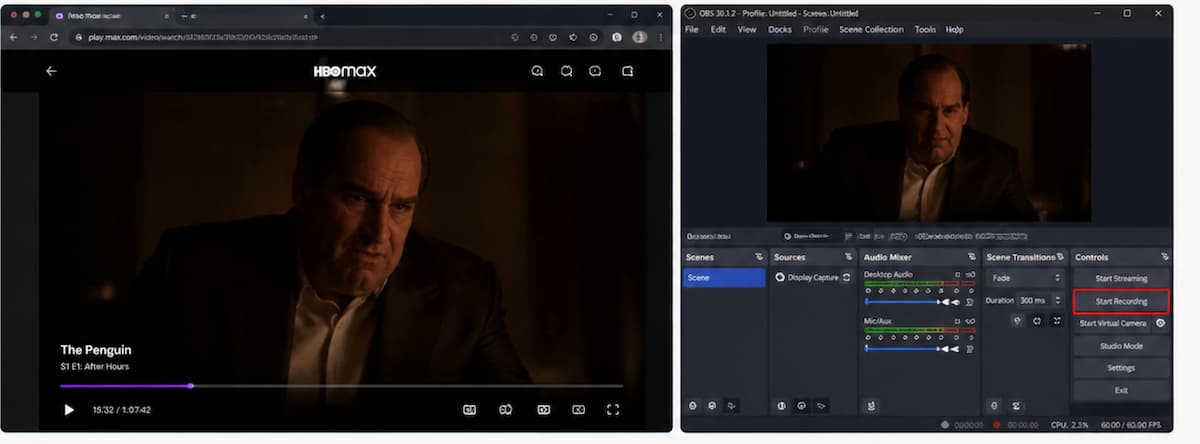The width and height of the screenshot is (1200, 444).
Task: Click the video progress bar scrubber handle
Action: [190, 385]
